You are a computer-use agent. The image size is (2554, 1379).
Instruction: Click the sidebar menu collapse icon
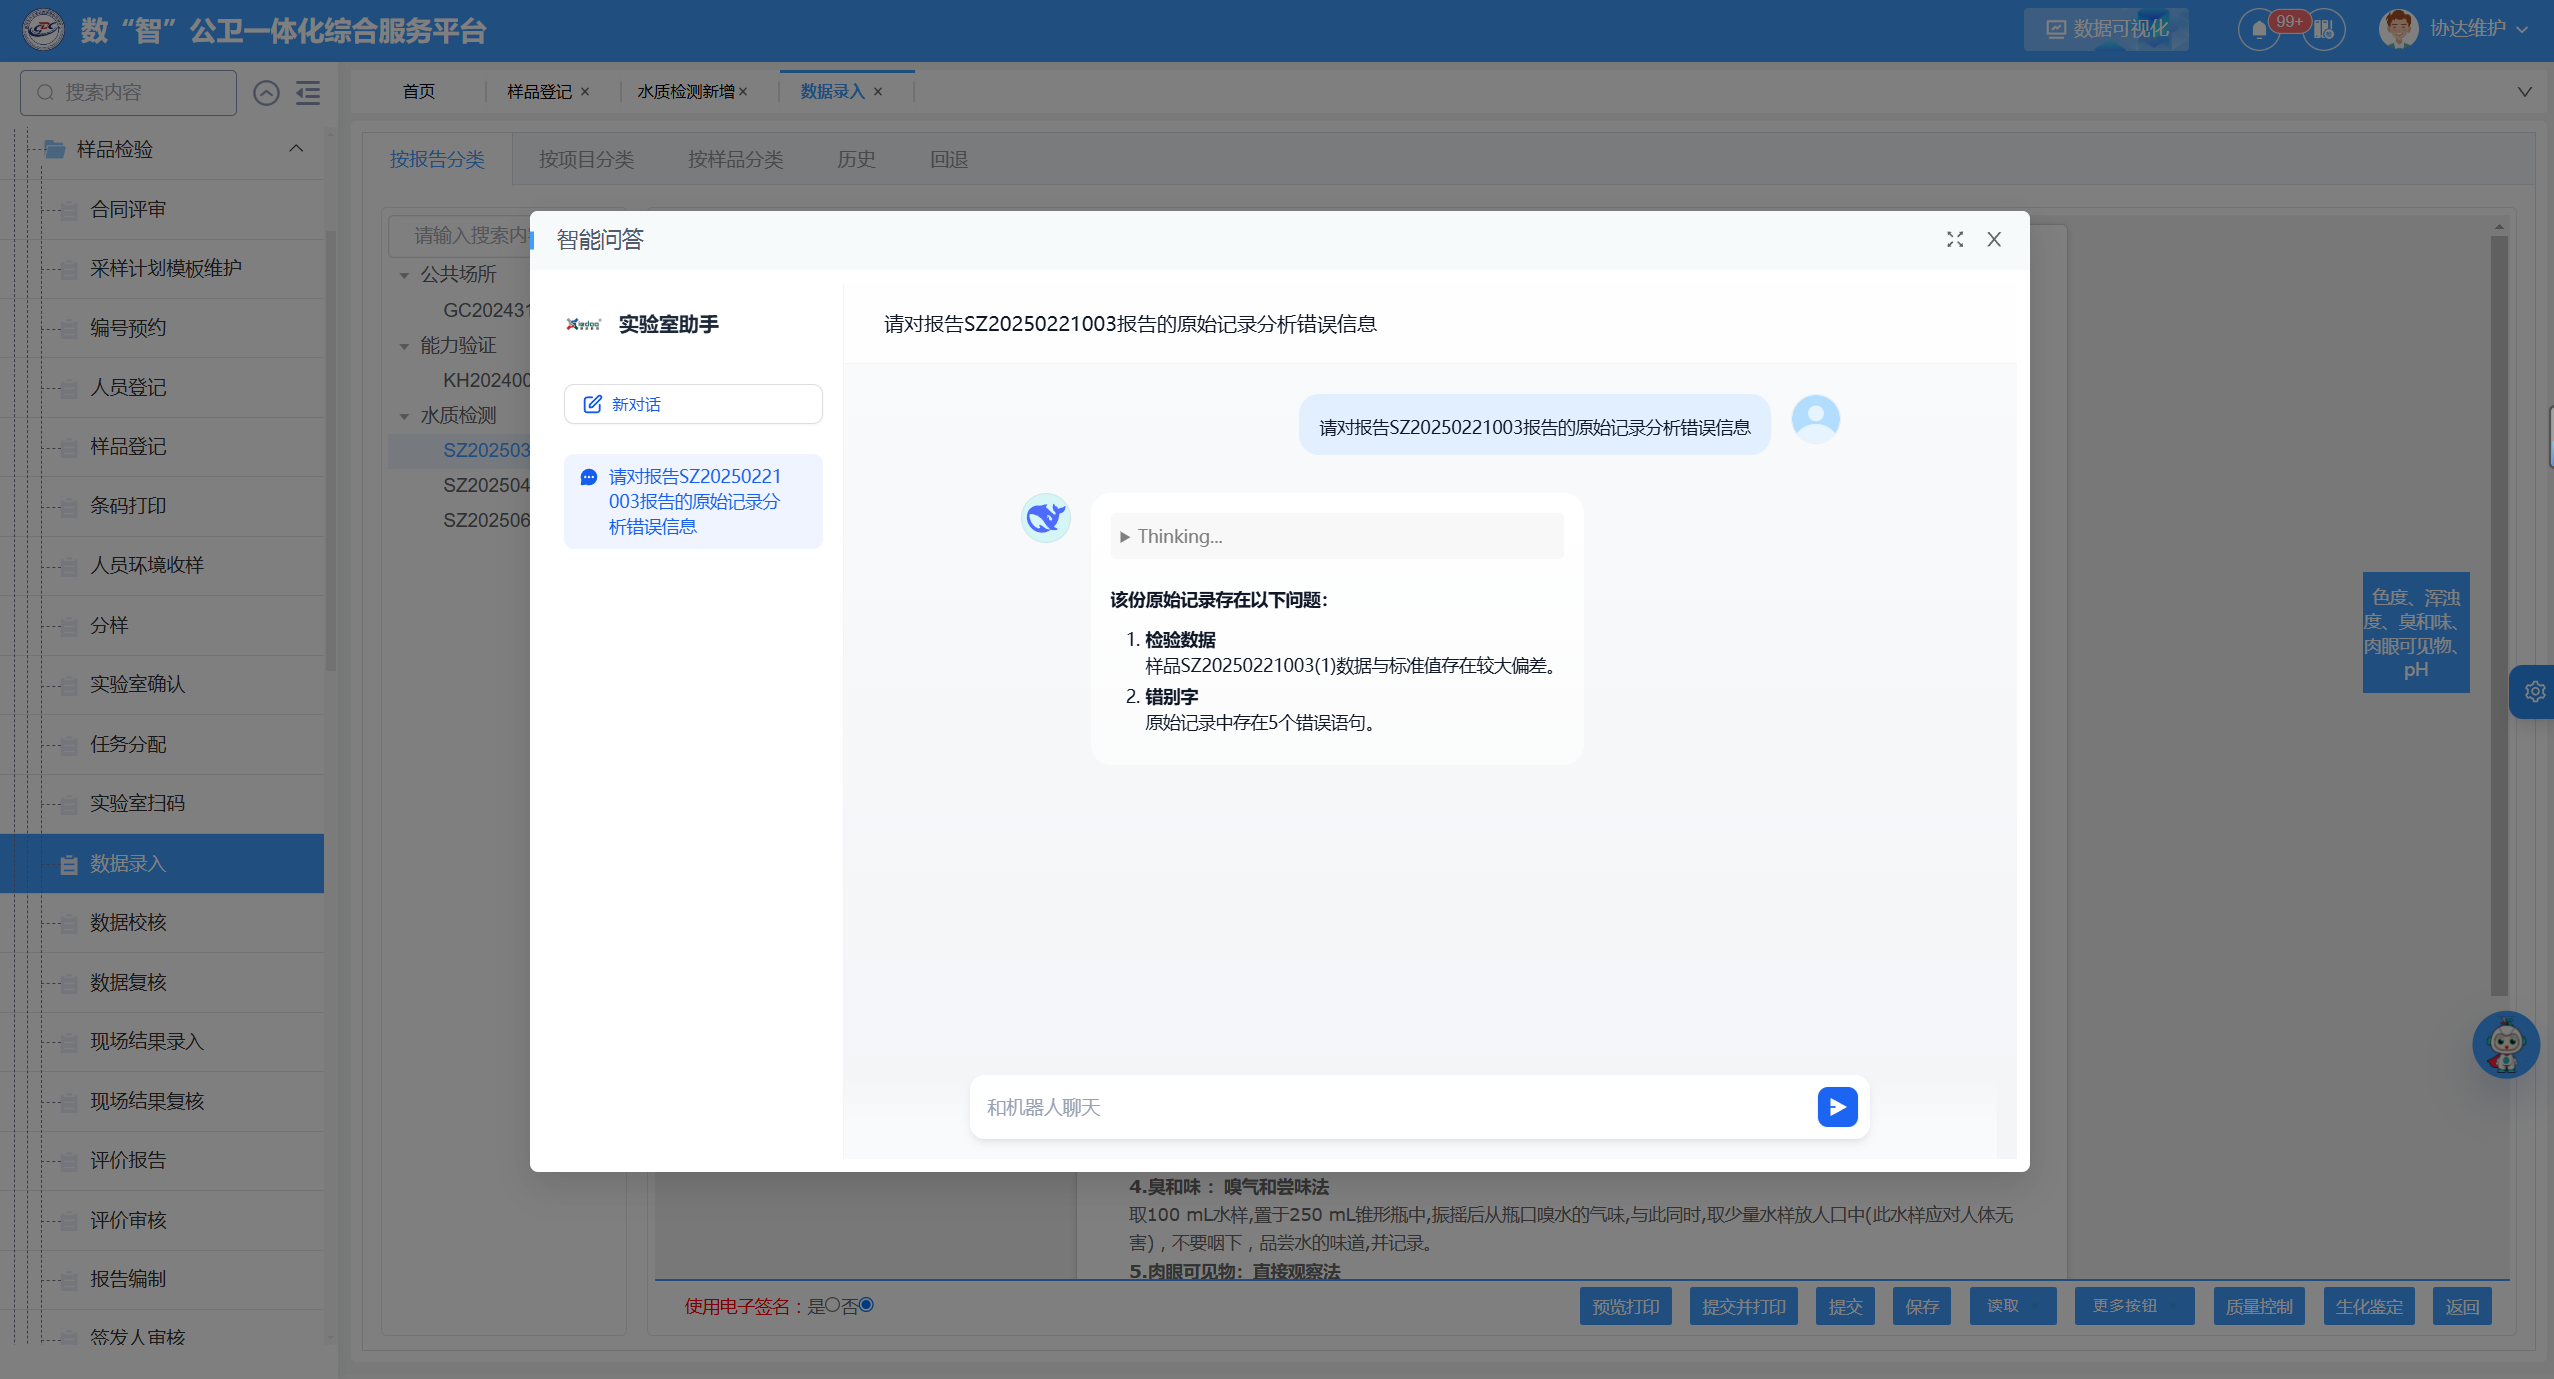point(308,93)
